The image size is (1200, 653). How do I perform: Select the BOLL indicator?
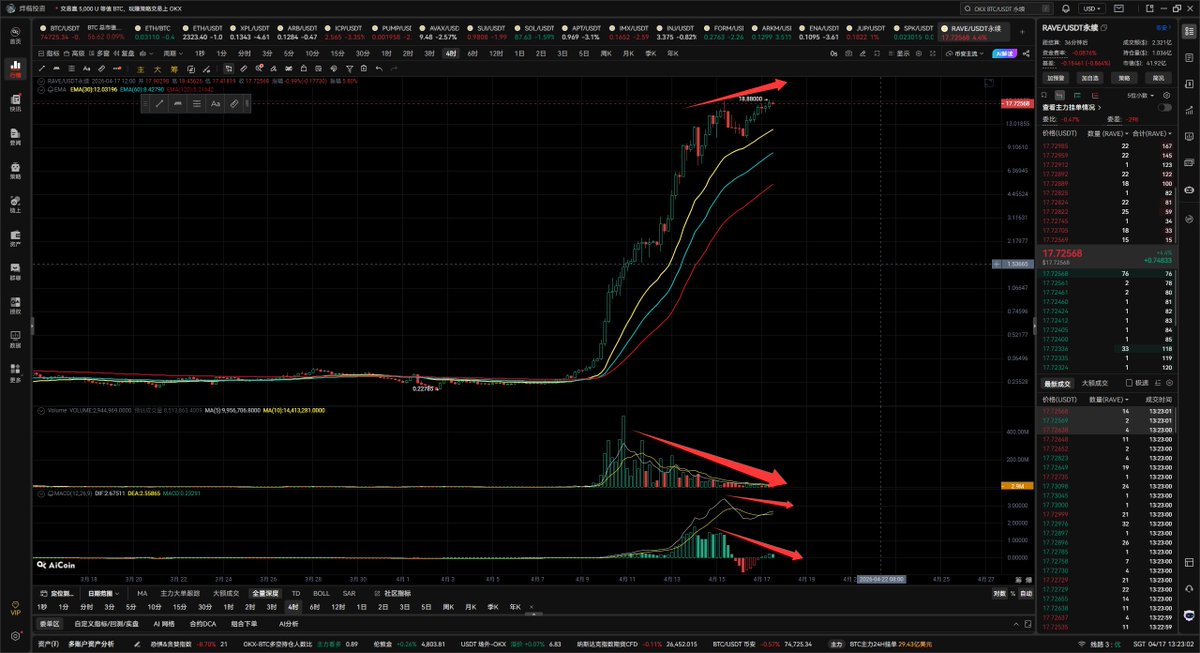pos(321,593)
